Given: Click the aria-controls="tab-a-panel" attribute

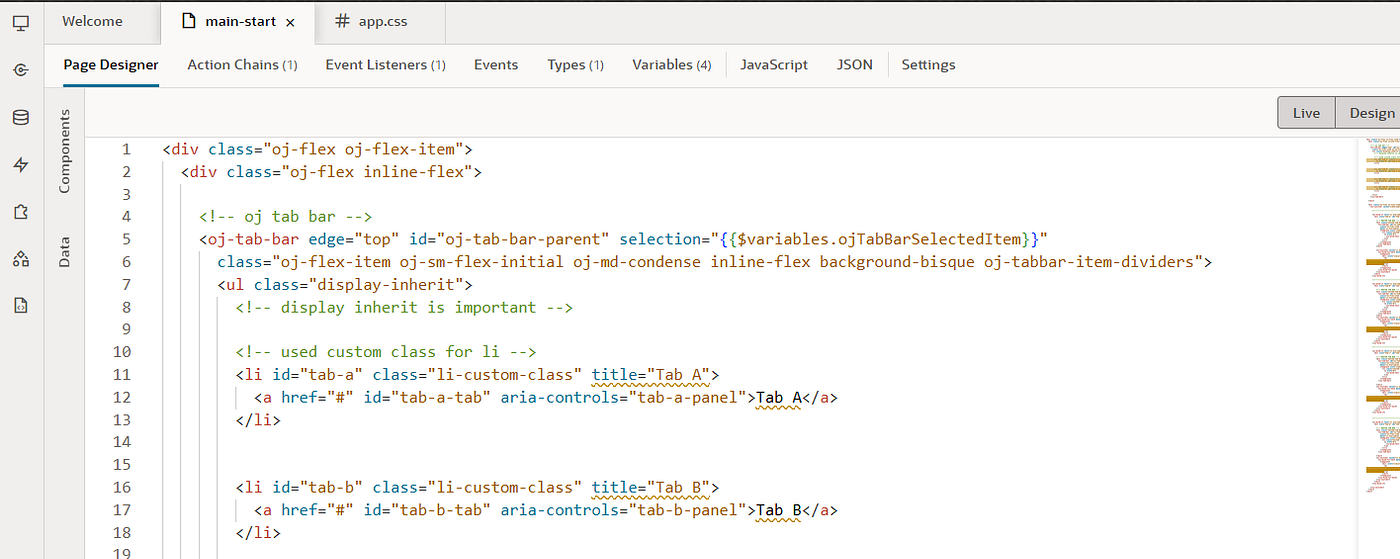Looking at the screenshot, I should [623, 397].
